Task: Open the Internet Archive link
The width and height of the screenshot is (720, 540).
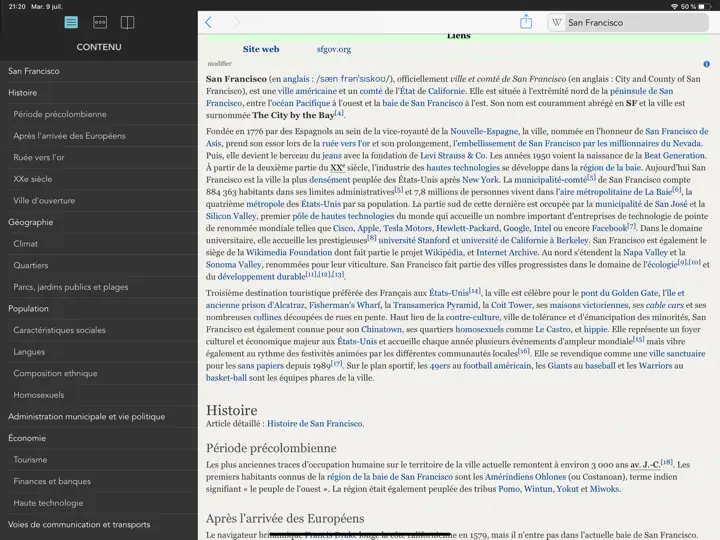Action: tap(506, 253)
